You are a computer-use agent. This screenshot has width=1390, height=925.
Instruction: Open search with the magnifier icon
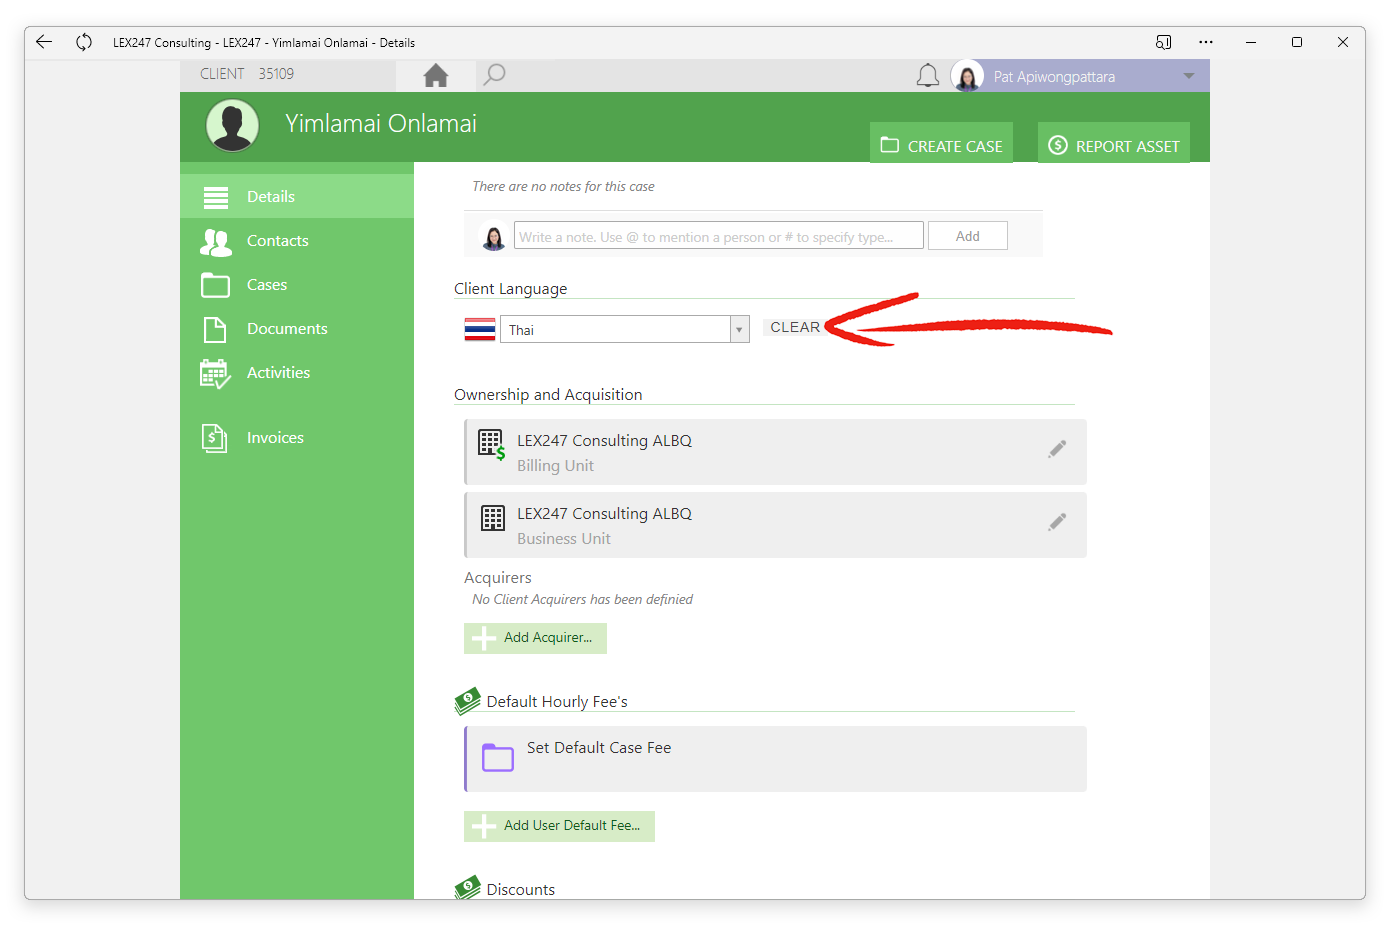(494, 75)
